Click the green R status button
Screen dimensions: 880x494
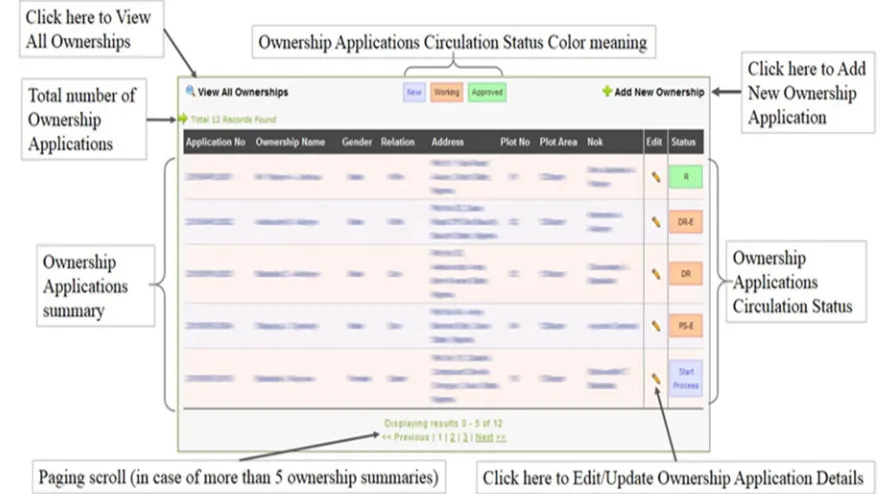pyautogui.click(x=686, y=177)
